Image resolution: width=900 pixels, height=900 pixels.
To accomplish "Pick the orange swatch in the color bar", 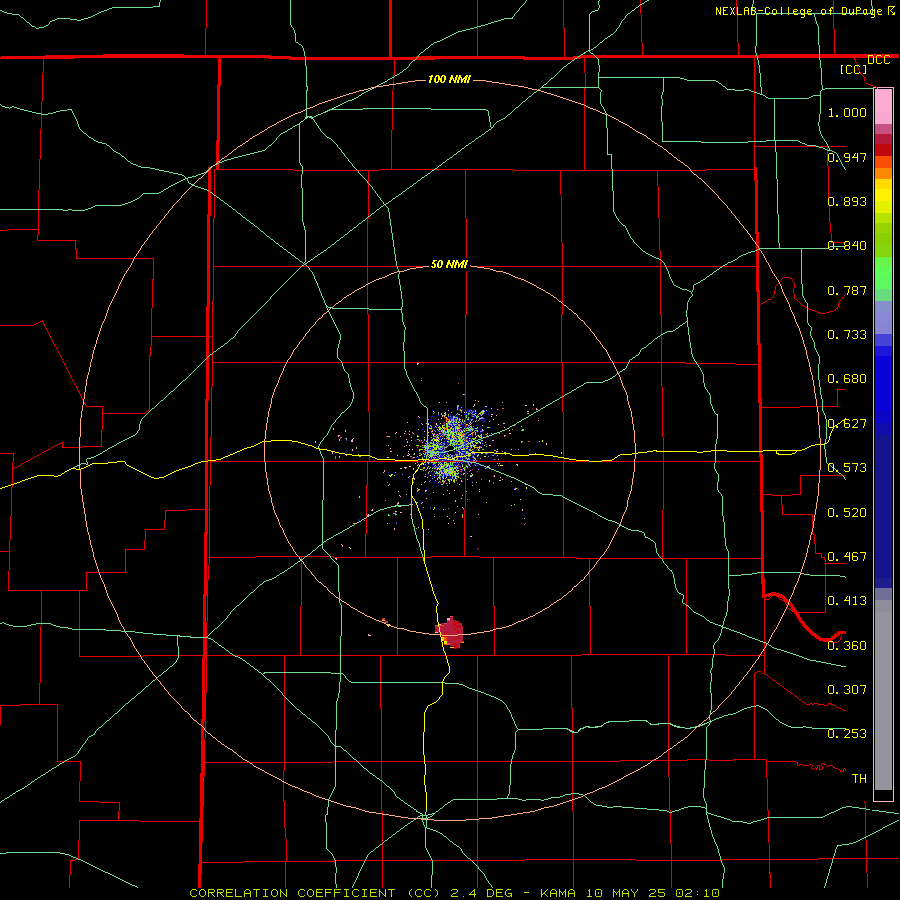I will tap(883, 173).
